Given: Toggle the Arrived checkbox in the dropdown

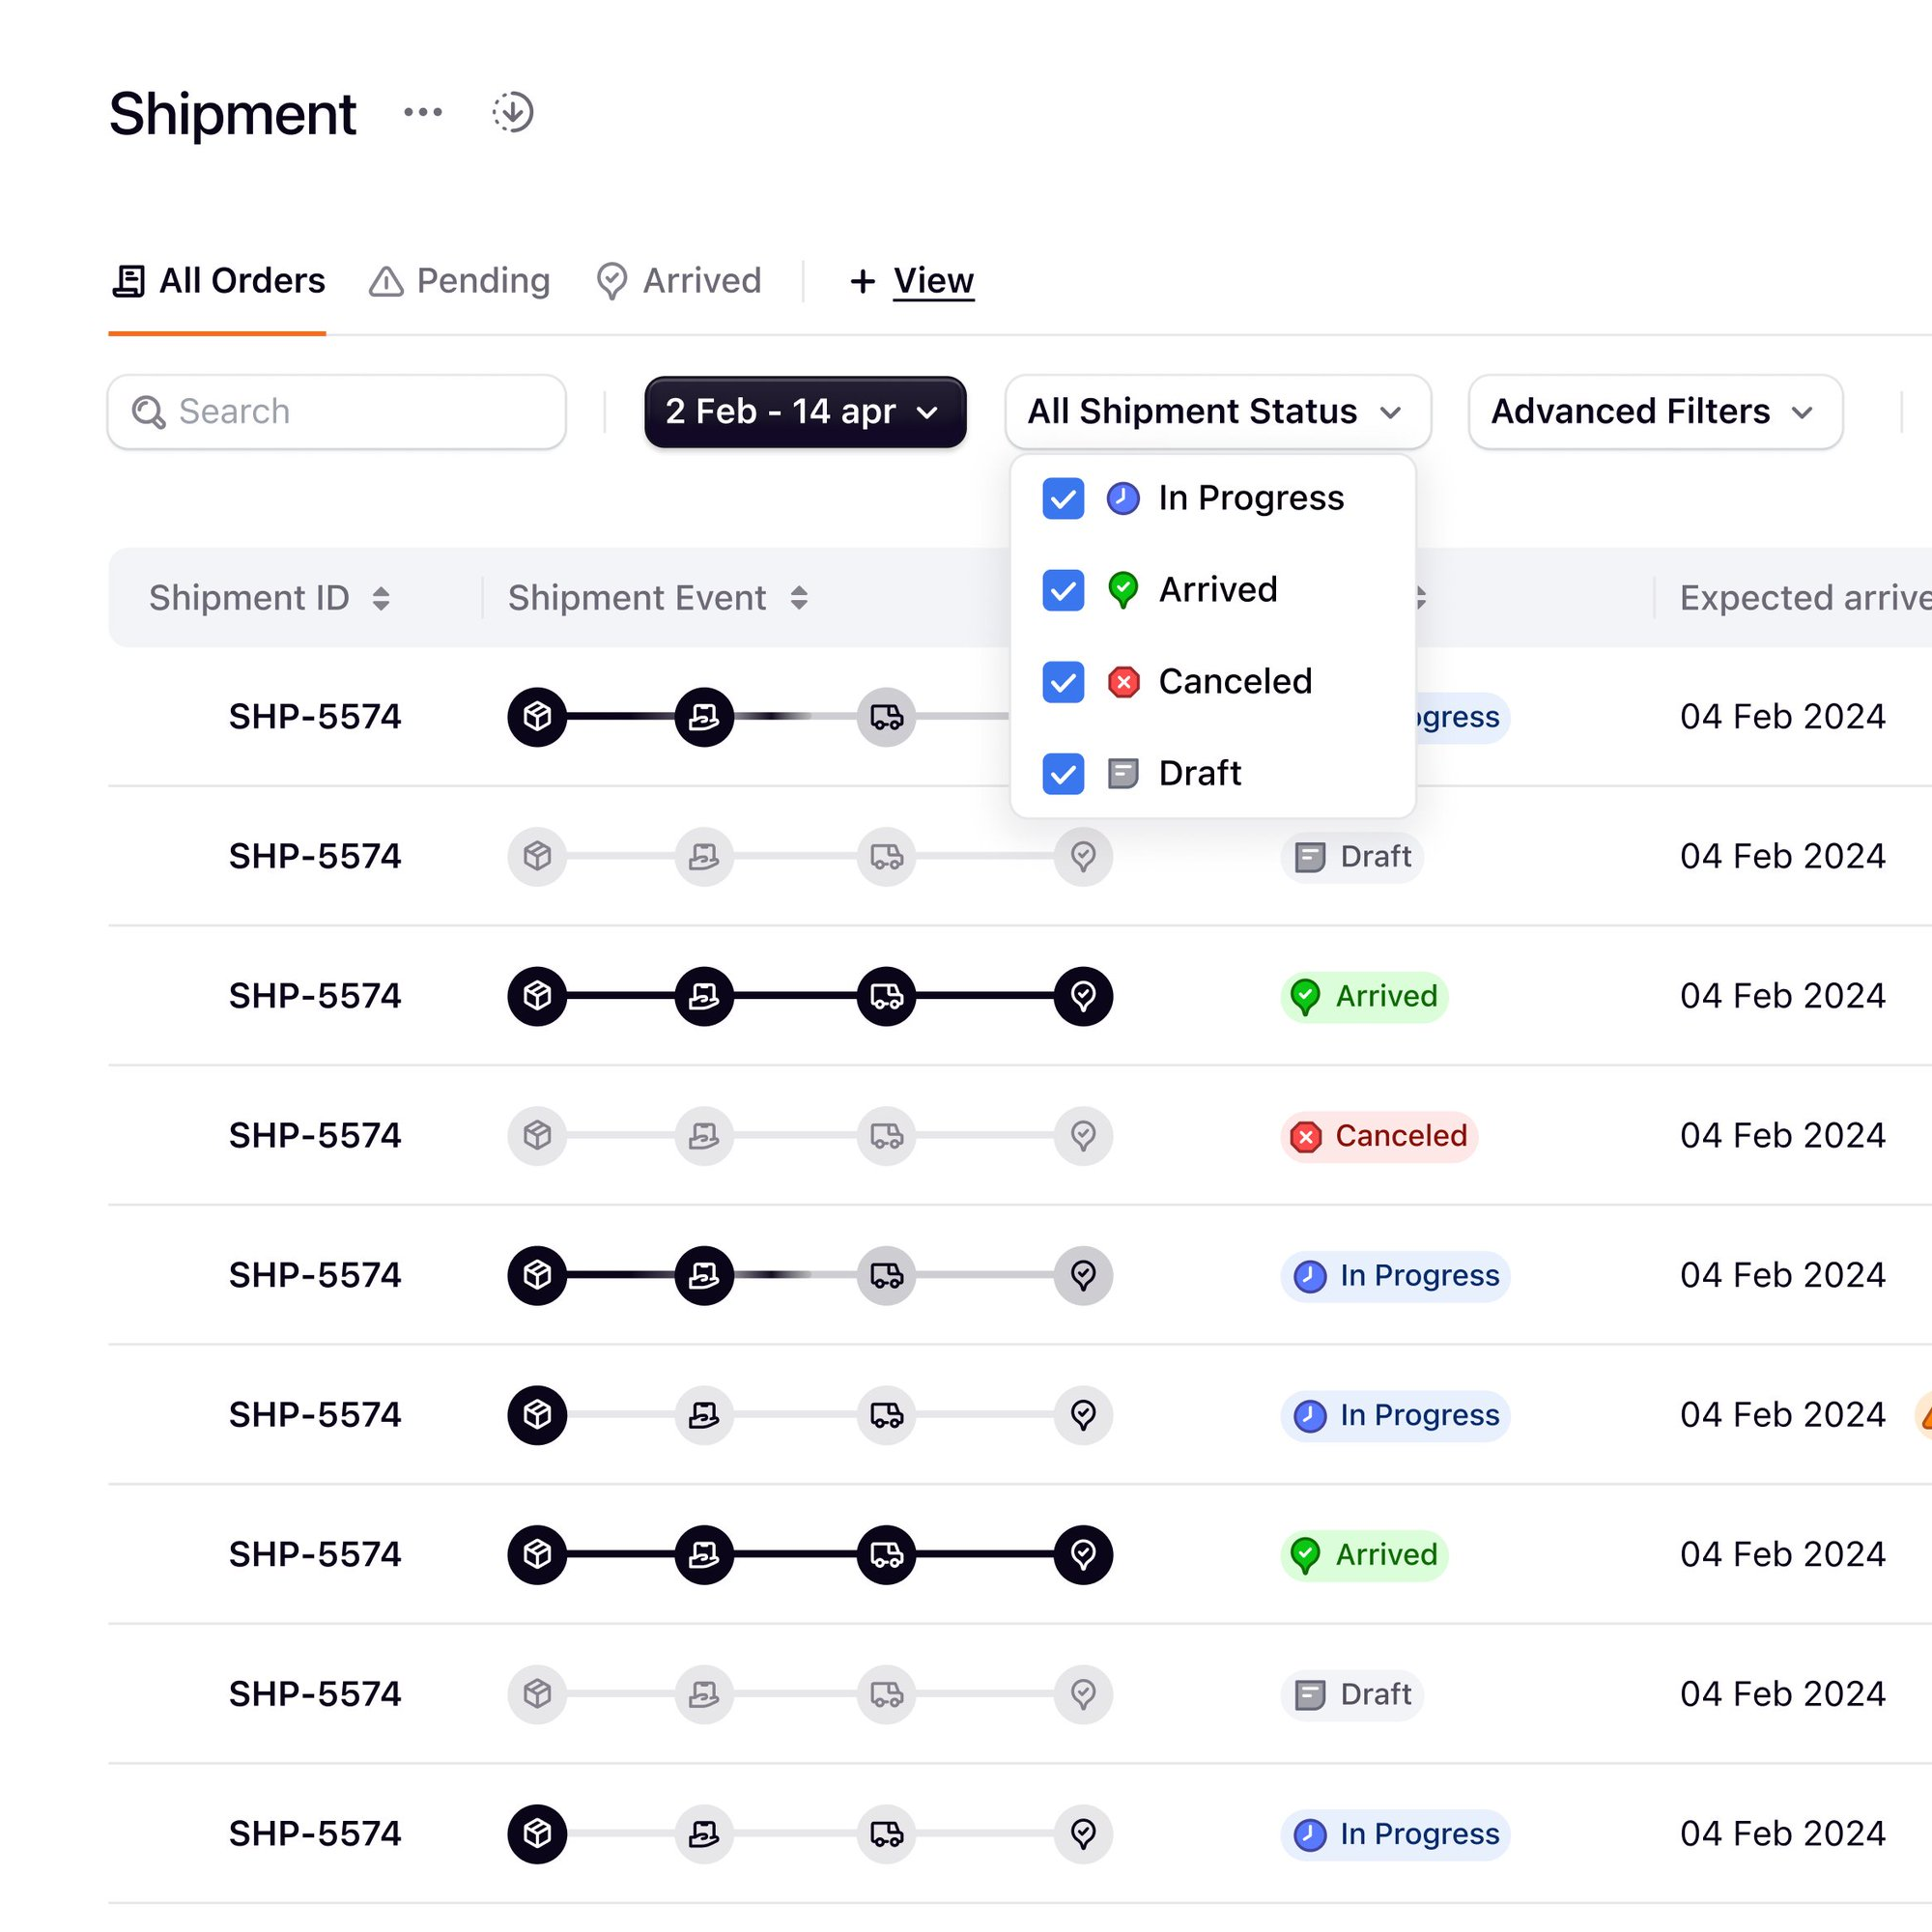Looking at the screenshot, I should coord(1063,590).
